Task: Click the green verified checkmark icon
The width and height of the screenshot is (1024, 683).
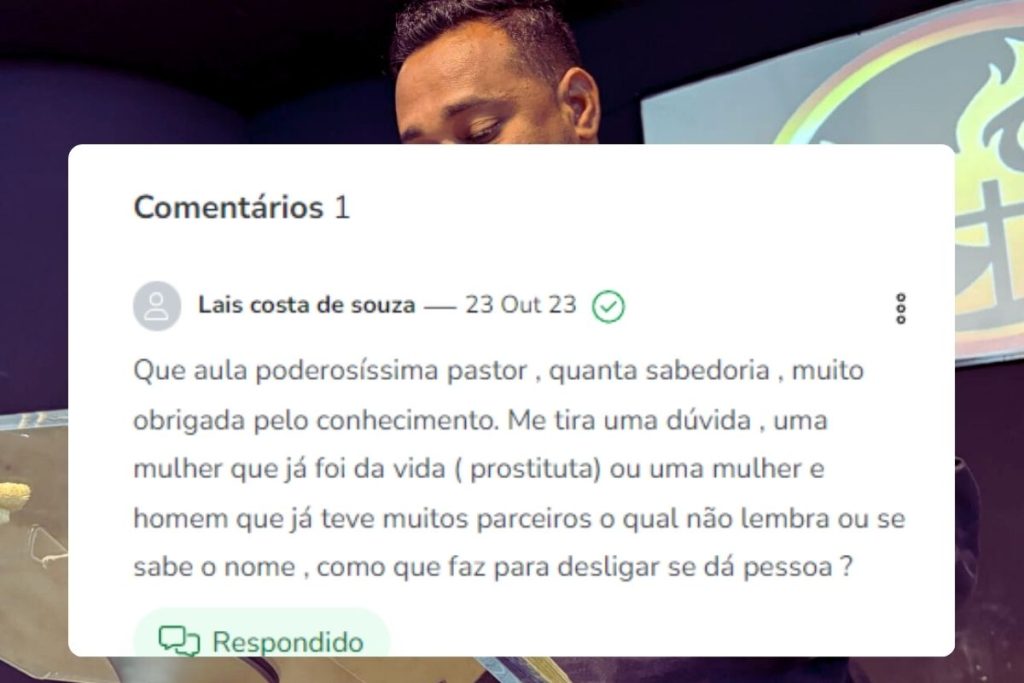Action: coord(608,306)
